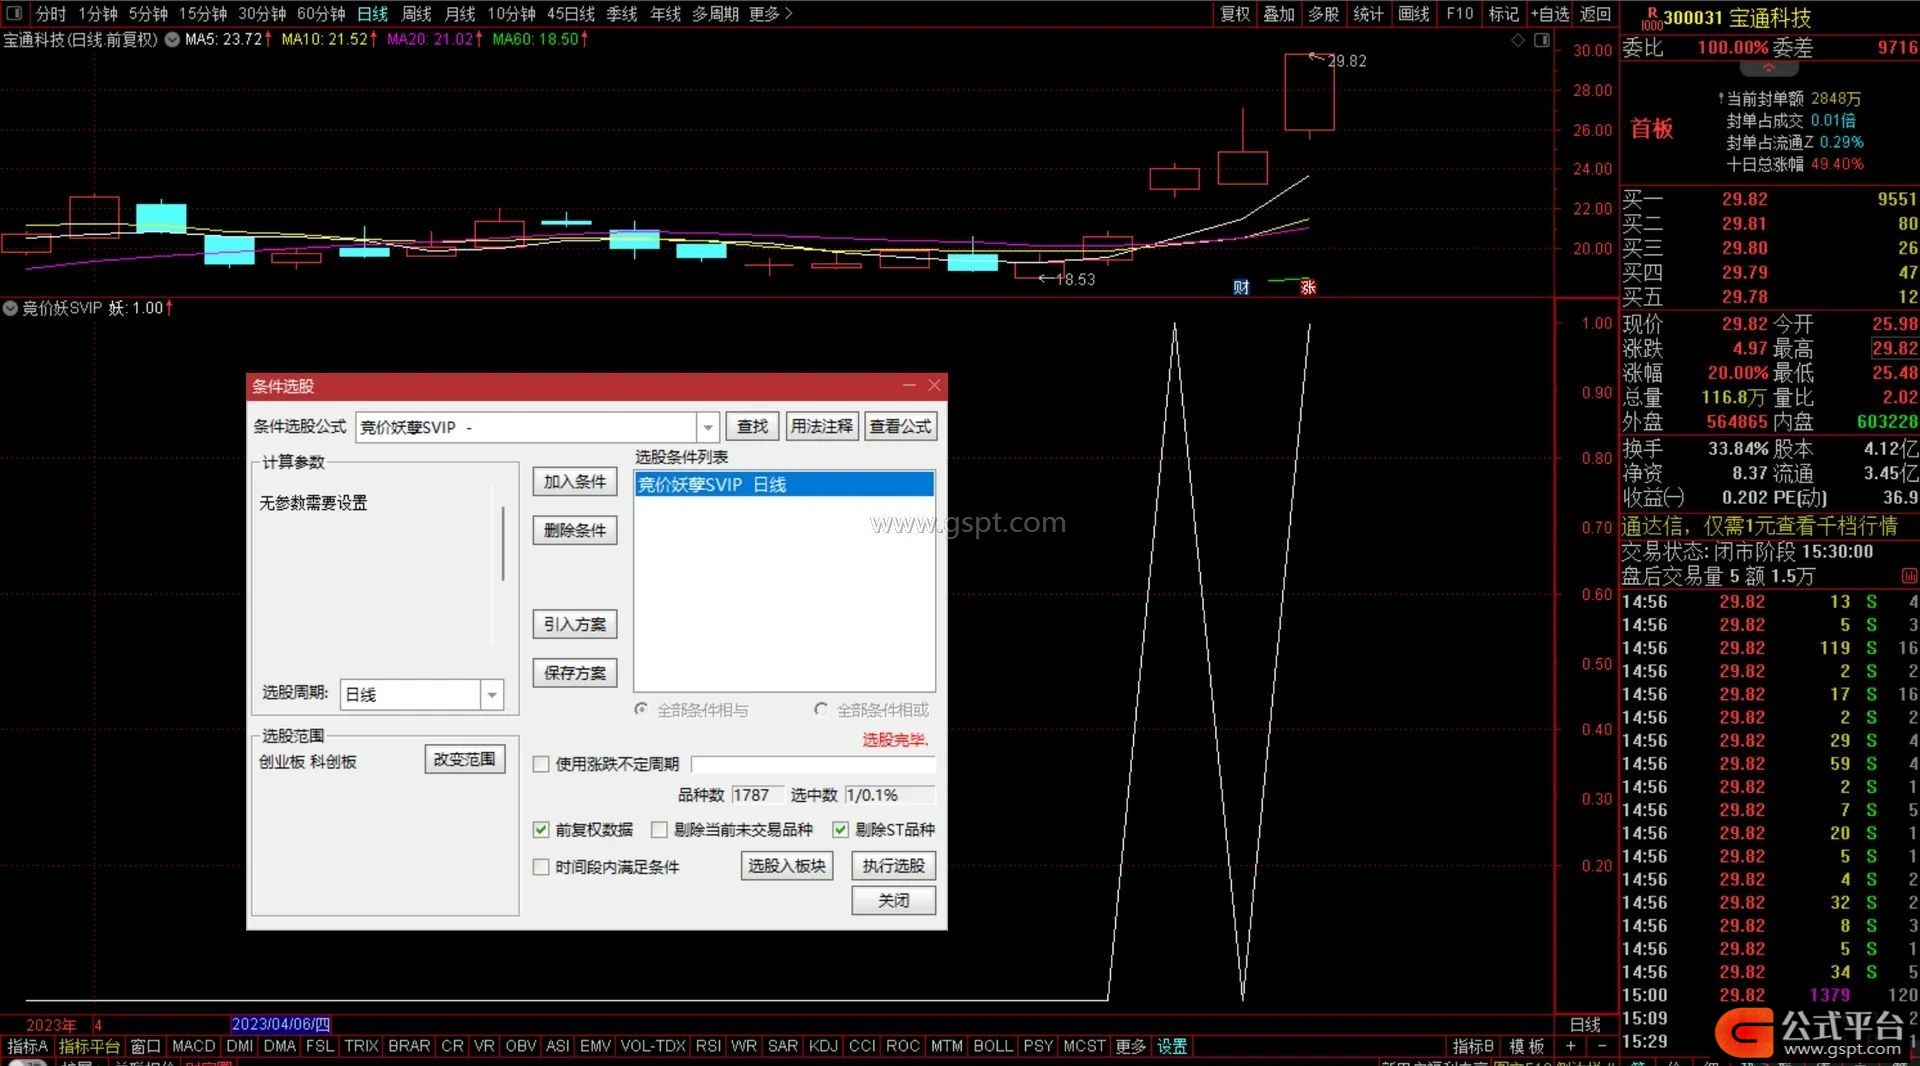Viewport: 1920px width, 1066px height.
Task: Click 加入条件 button
Action: point(575,482)
